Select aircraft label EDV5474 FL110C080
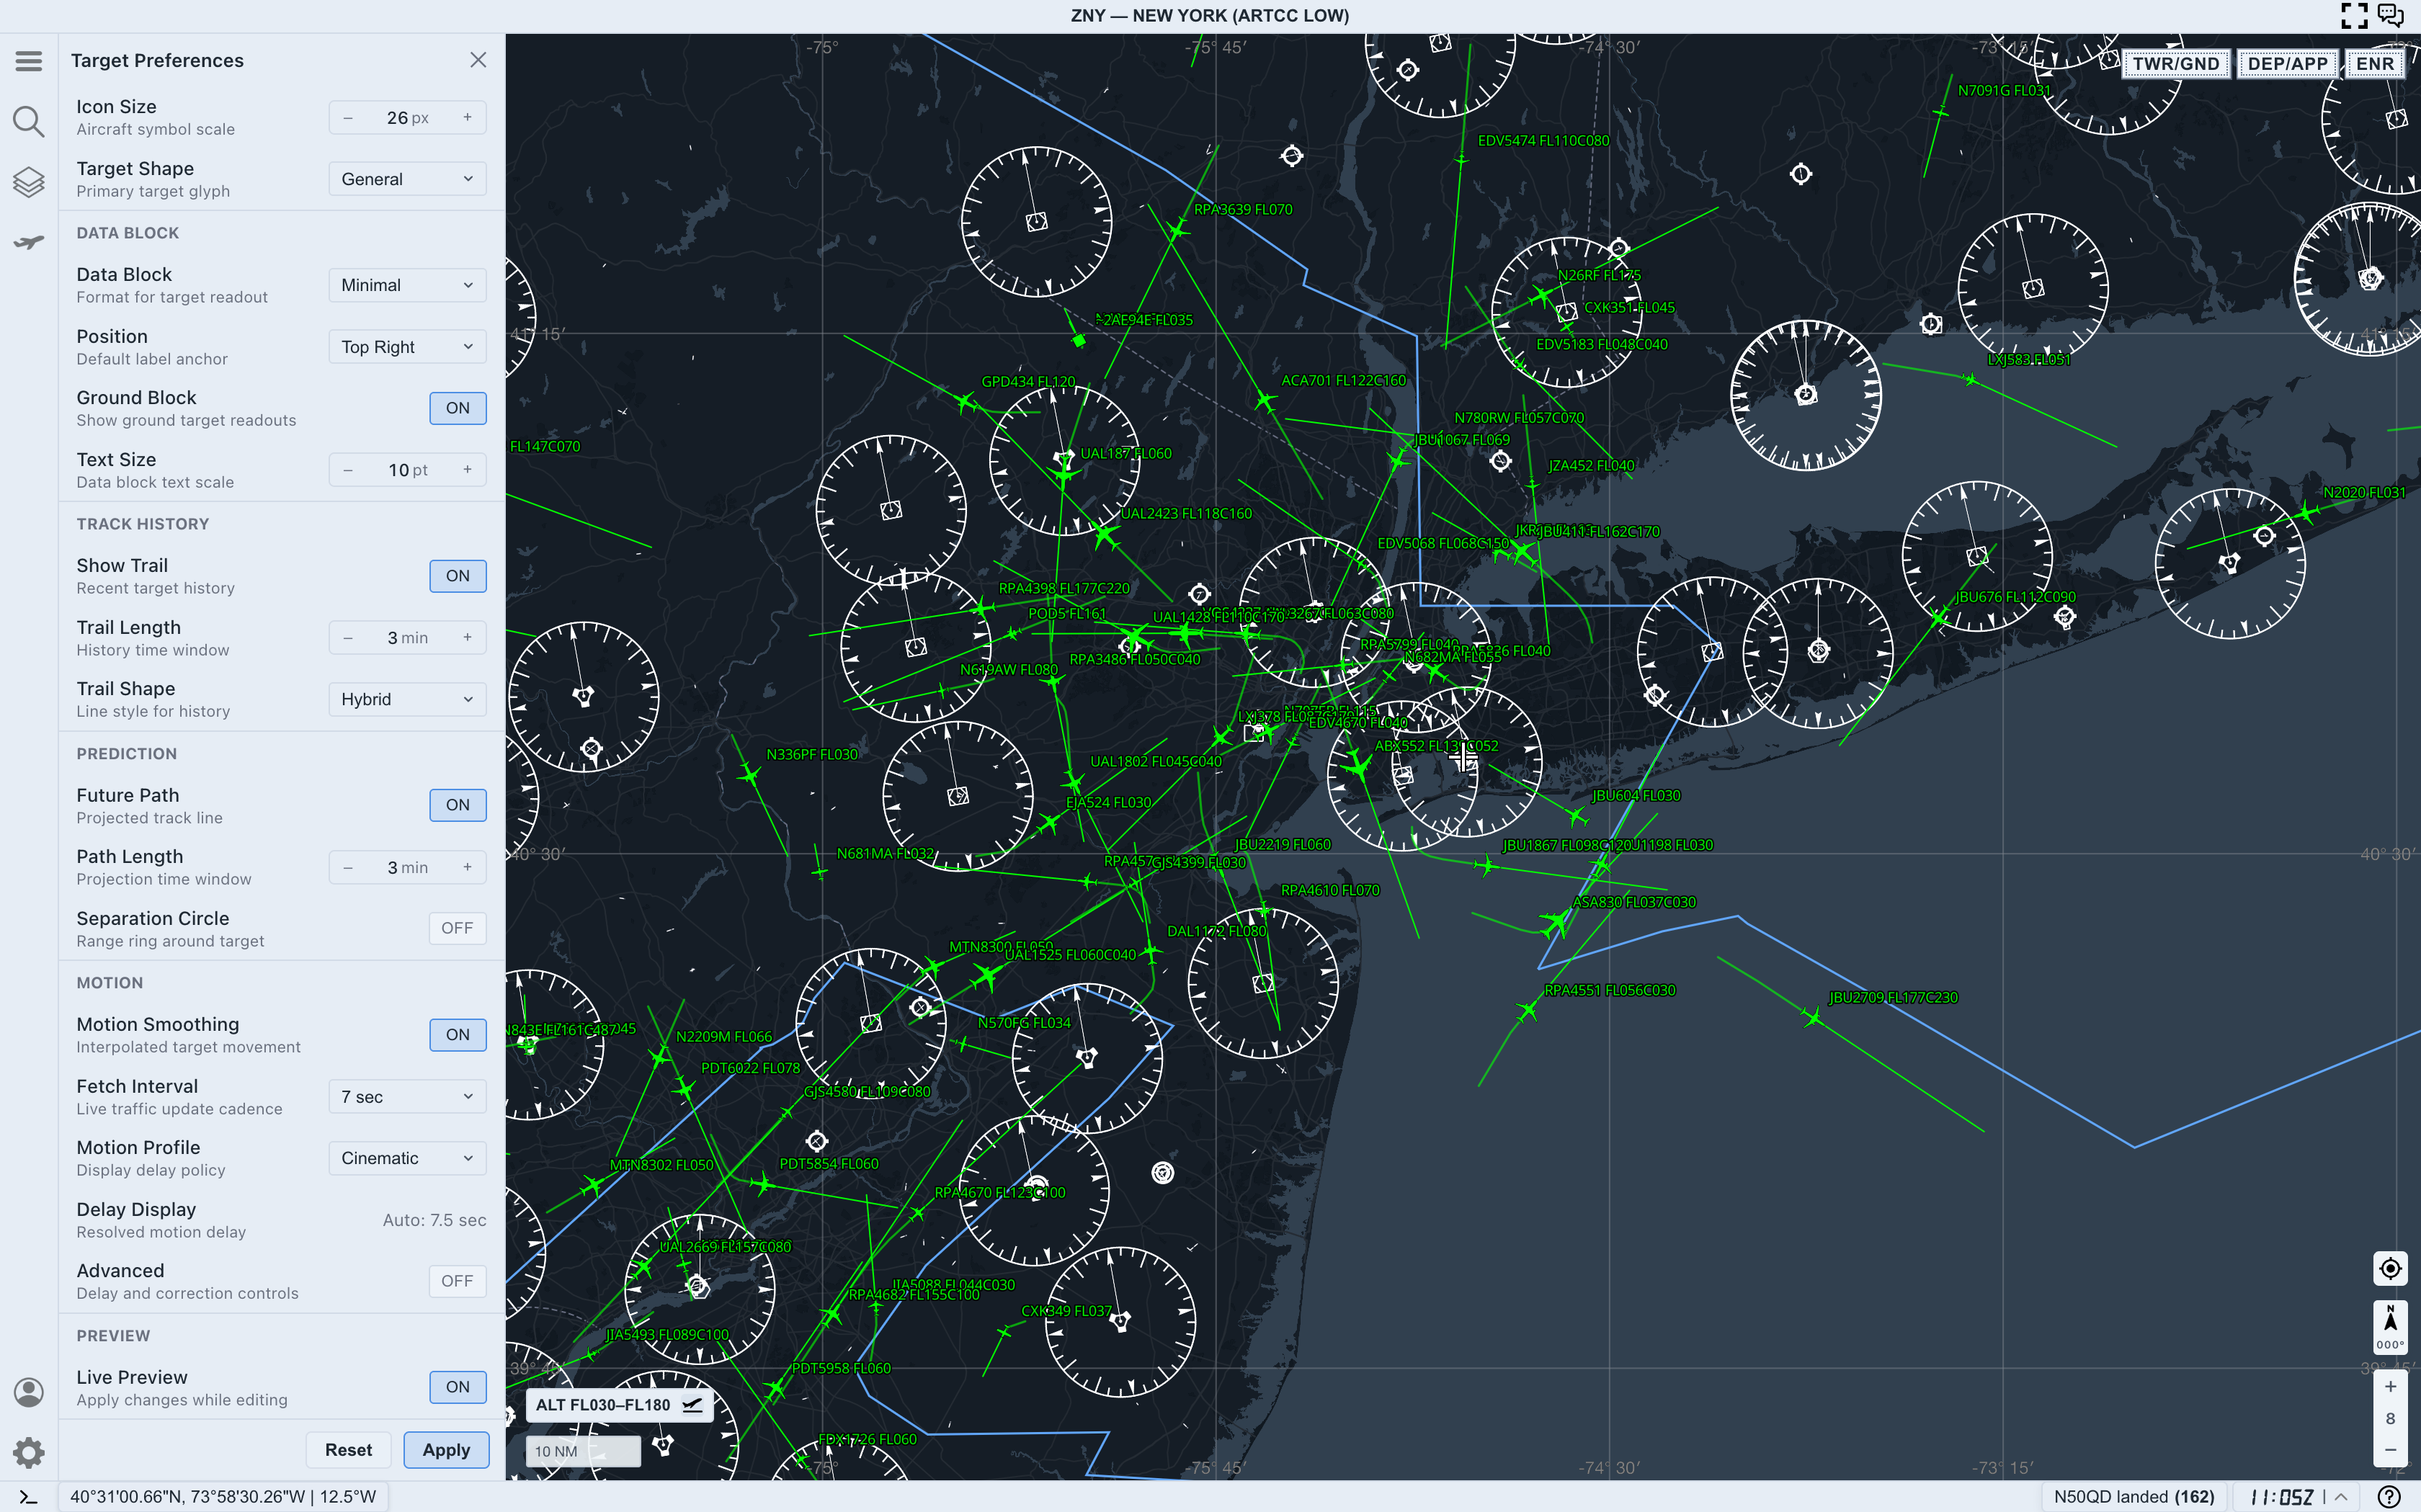The image size is (2421, 1512). 1543,140
